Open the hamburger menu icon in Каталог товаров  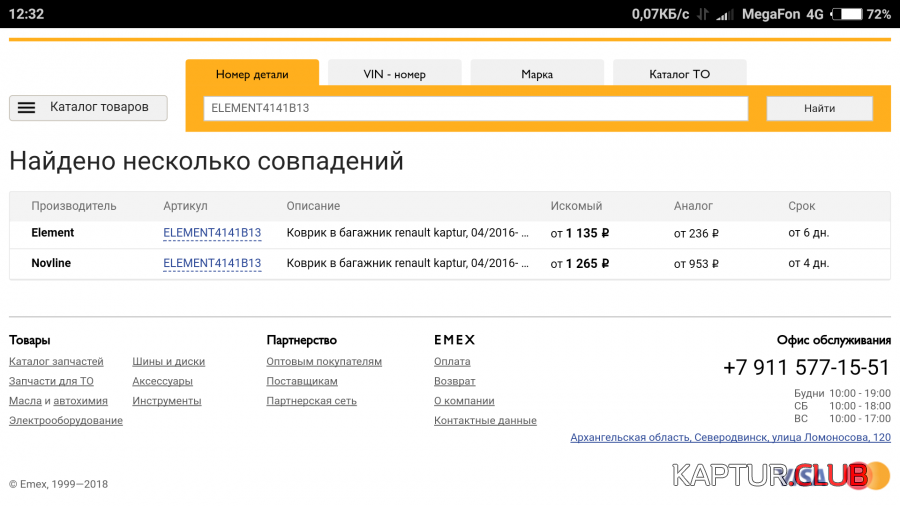[26, 108]
